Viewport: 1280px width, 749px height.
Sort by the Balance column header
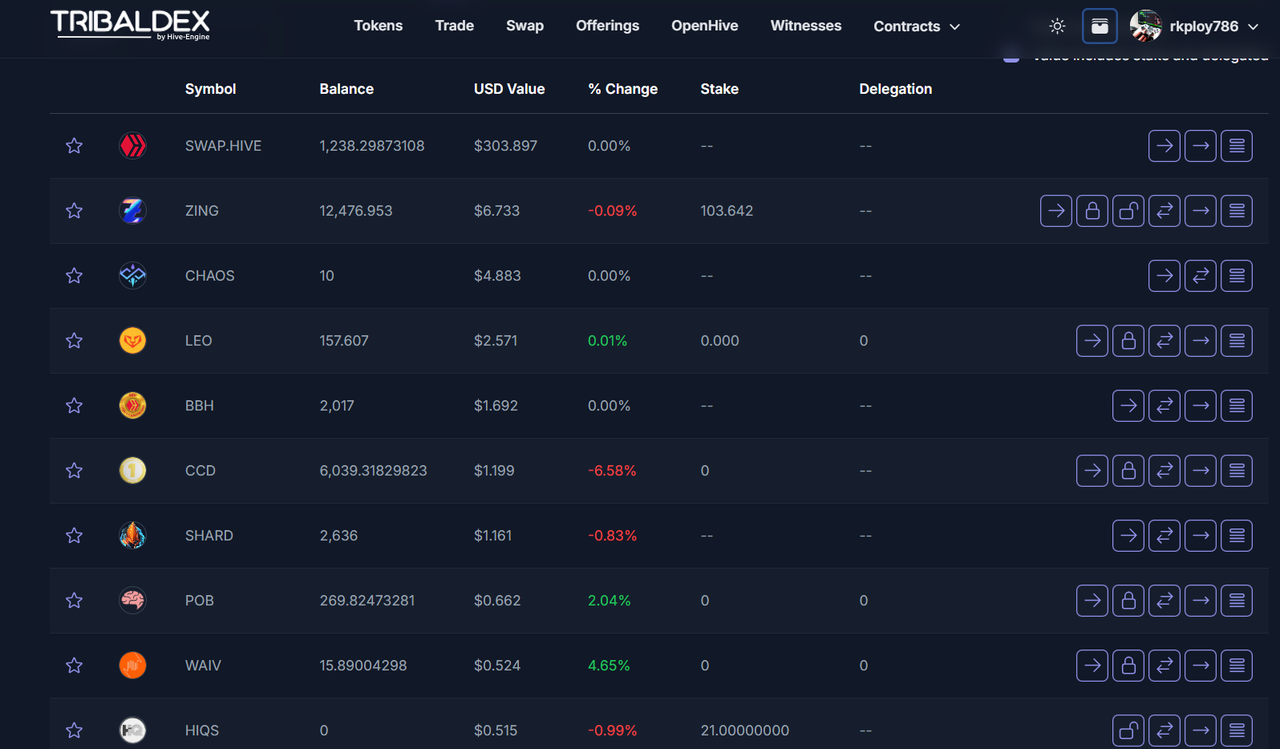coord(347,89)
